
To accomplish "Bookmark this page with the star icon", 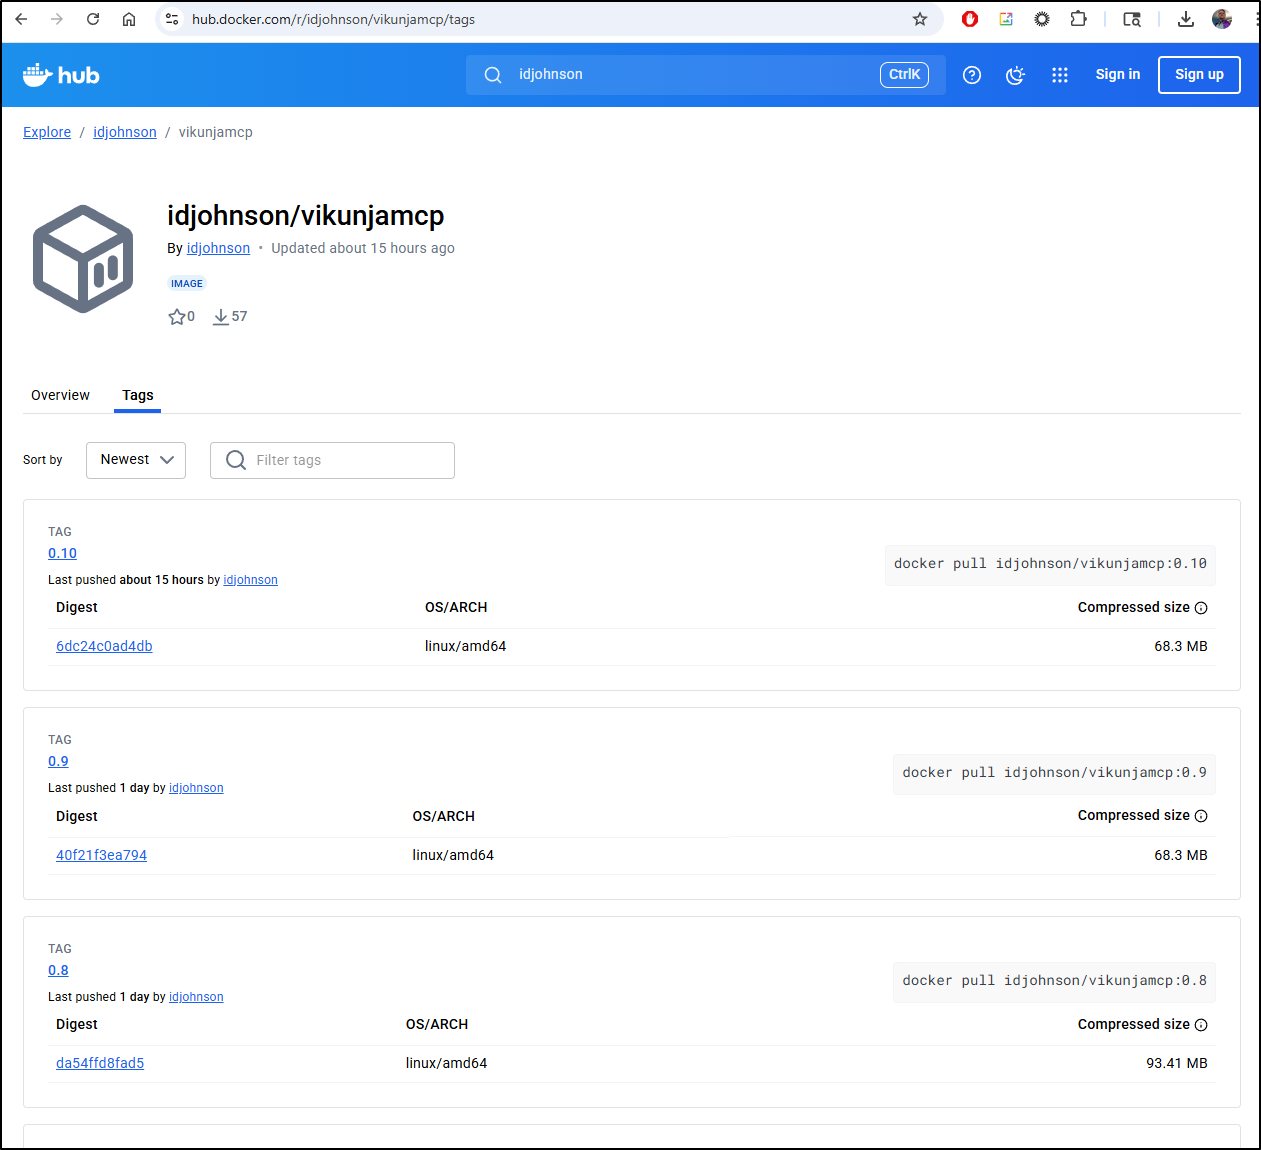I will point(919,19).
